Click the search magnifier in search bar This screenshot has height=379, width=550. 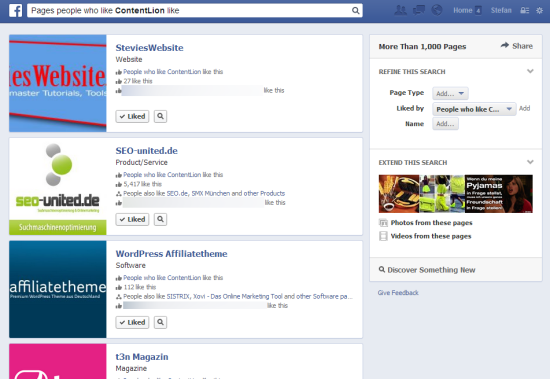[x=355, y=11]
